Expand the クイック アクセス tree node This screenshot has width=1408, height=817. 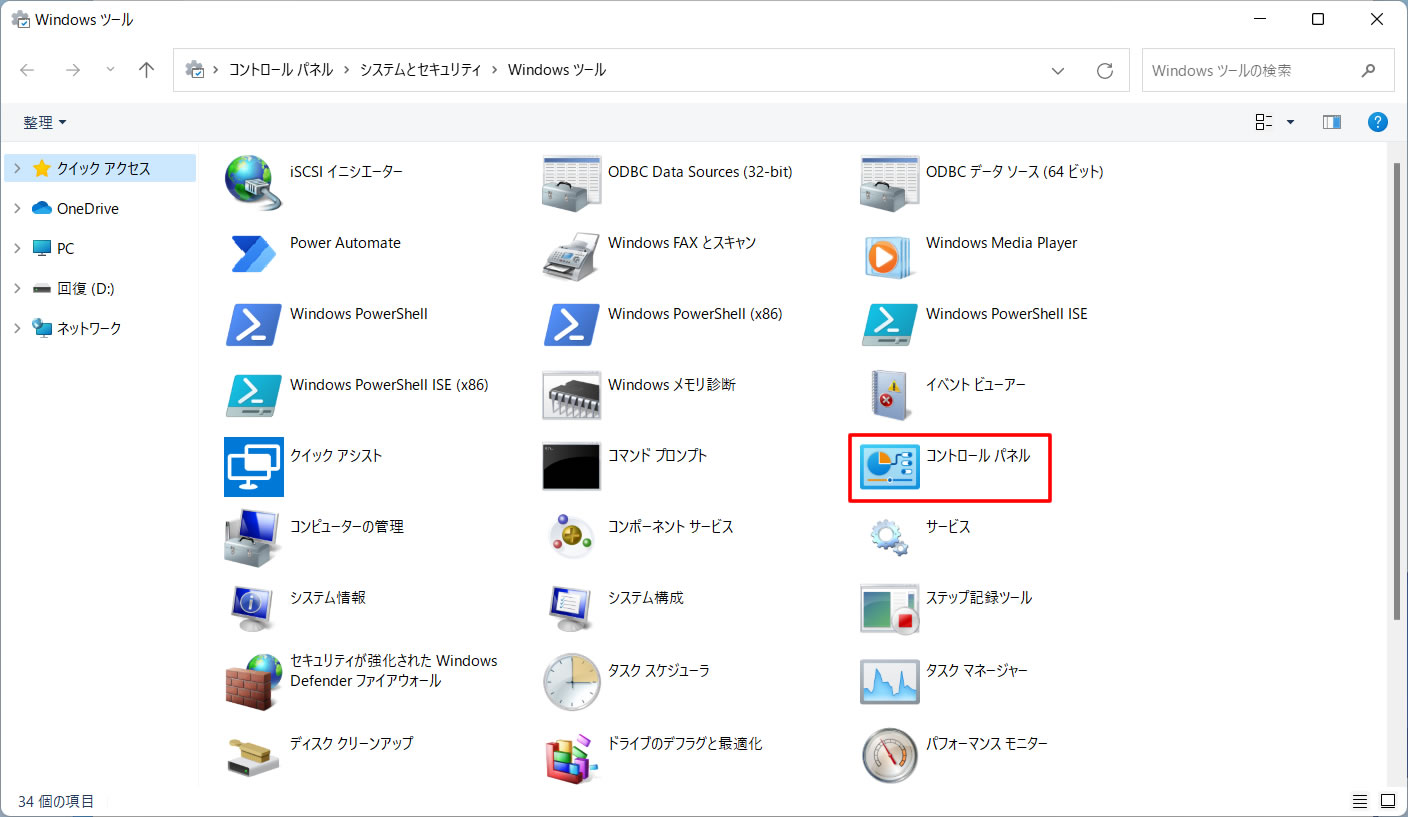pyautogui.click(x=17, y=168)
